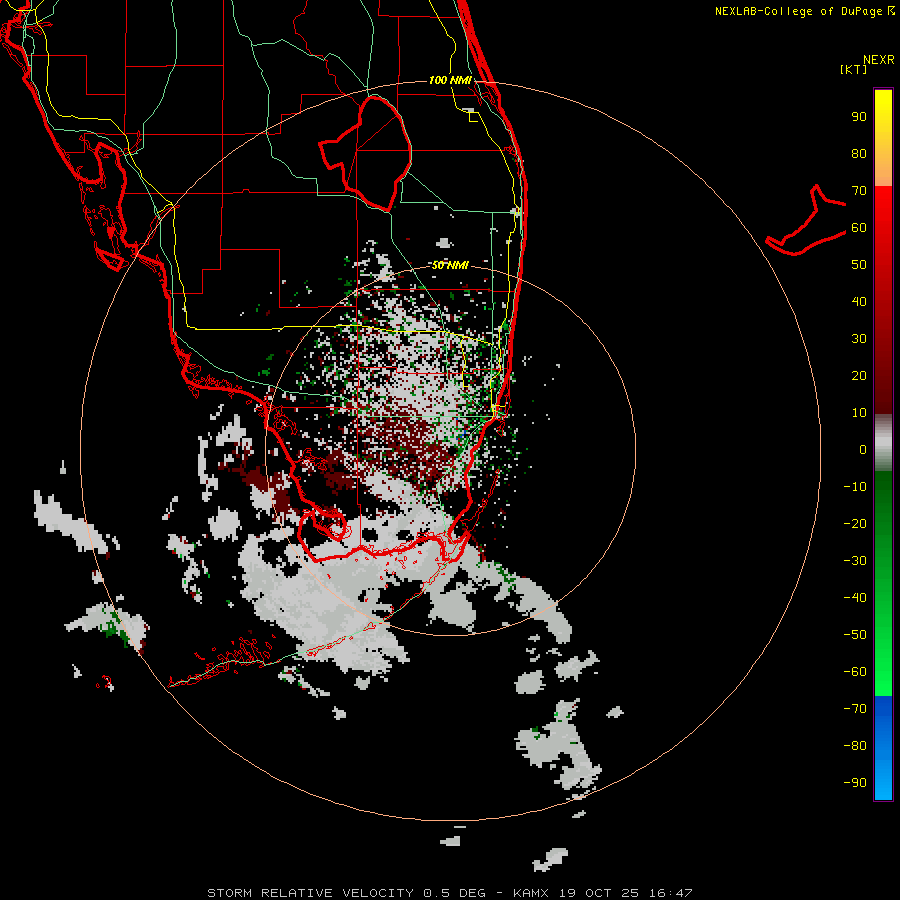Click the 19 OCT 25 date text
The image size is (900, 900).
click(599, 893)
